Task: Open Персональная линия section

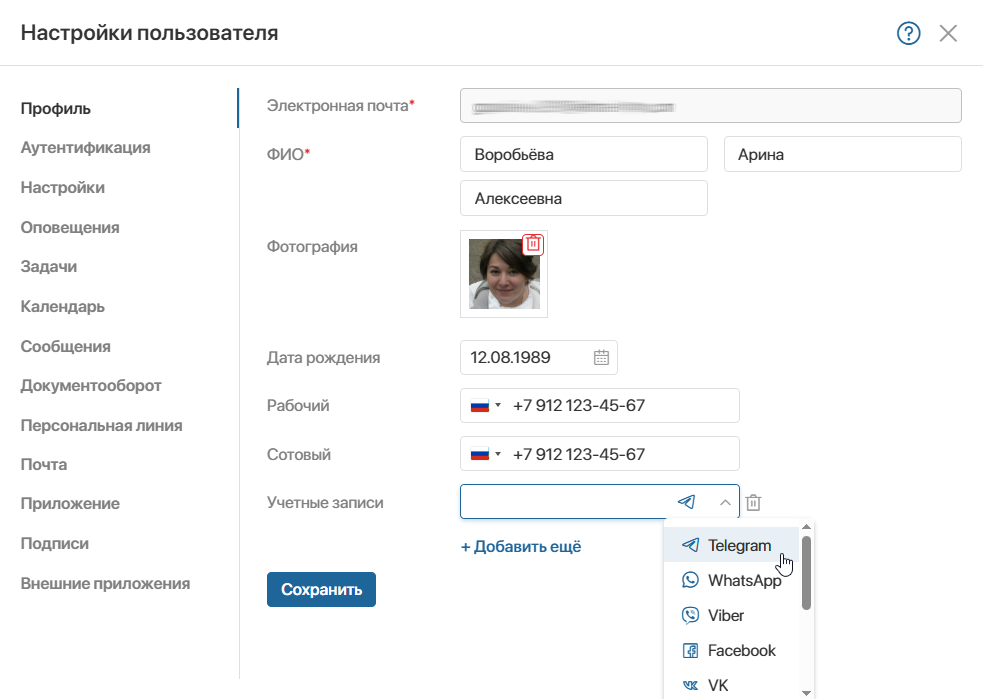Action: 102,426
